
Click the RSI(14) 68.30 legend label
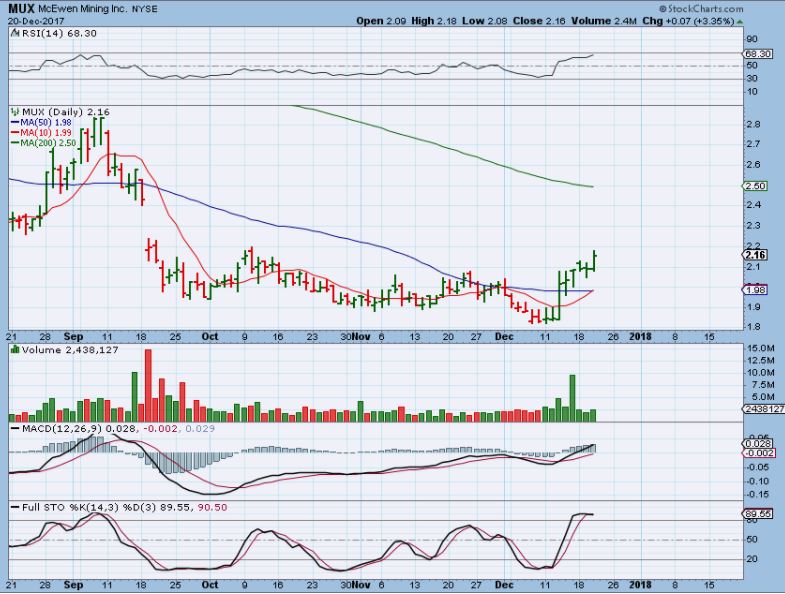58,34
